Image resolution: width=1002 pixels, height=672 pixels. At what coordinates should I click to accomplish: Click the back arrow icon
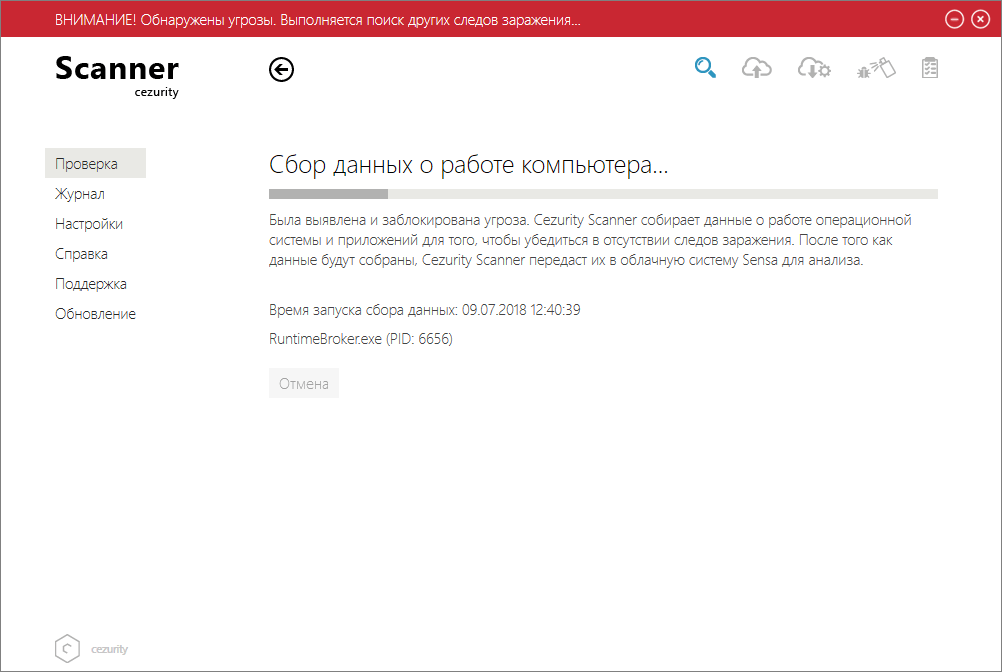point(281,70)
